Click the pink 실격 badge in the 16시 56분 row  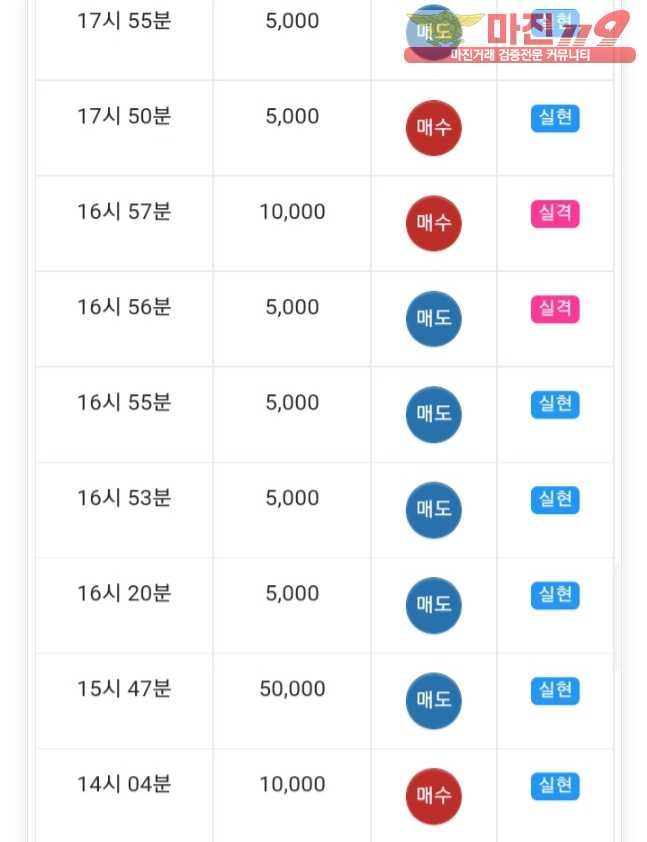click(555, 309)
